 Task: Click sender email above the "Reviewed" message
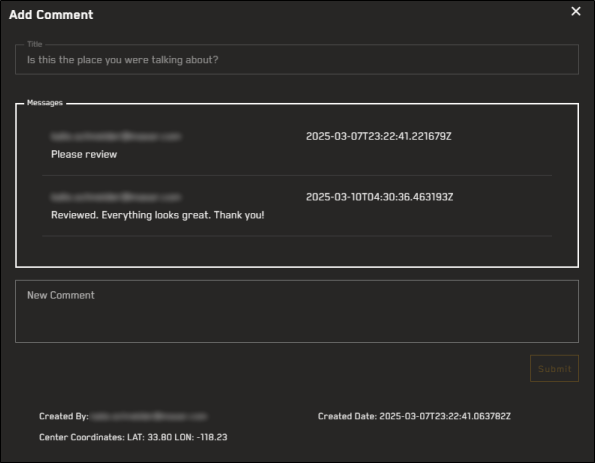[x=116, y=197]
